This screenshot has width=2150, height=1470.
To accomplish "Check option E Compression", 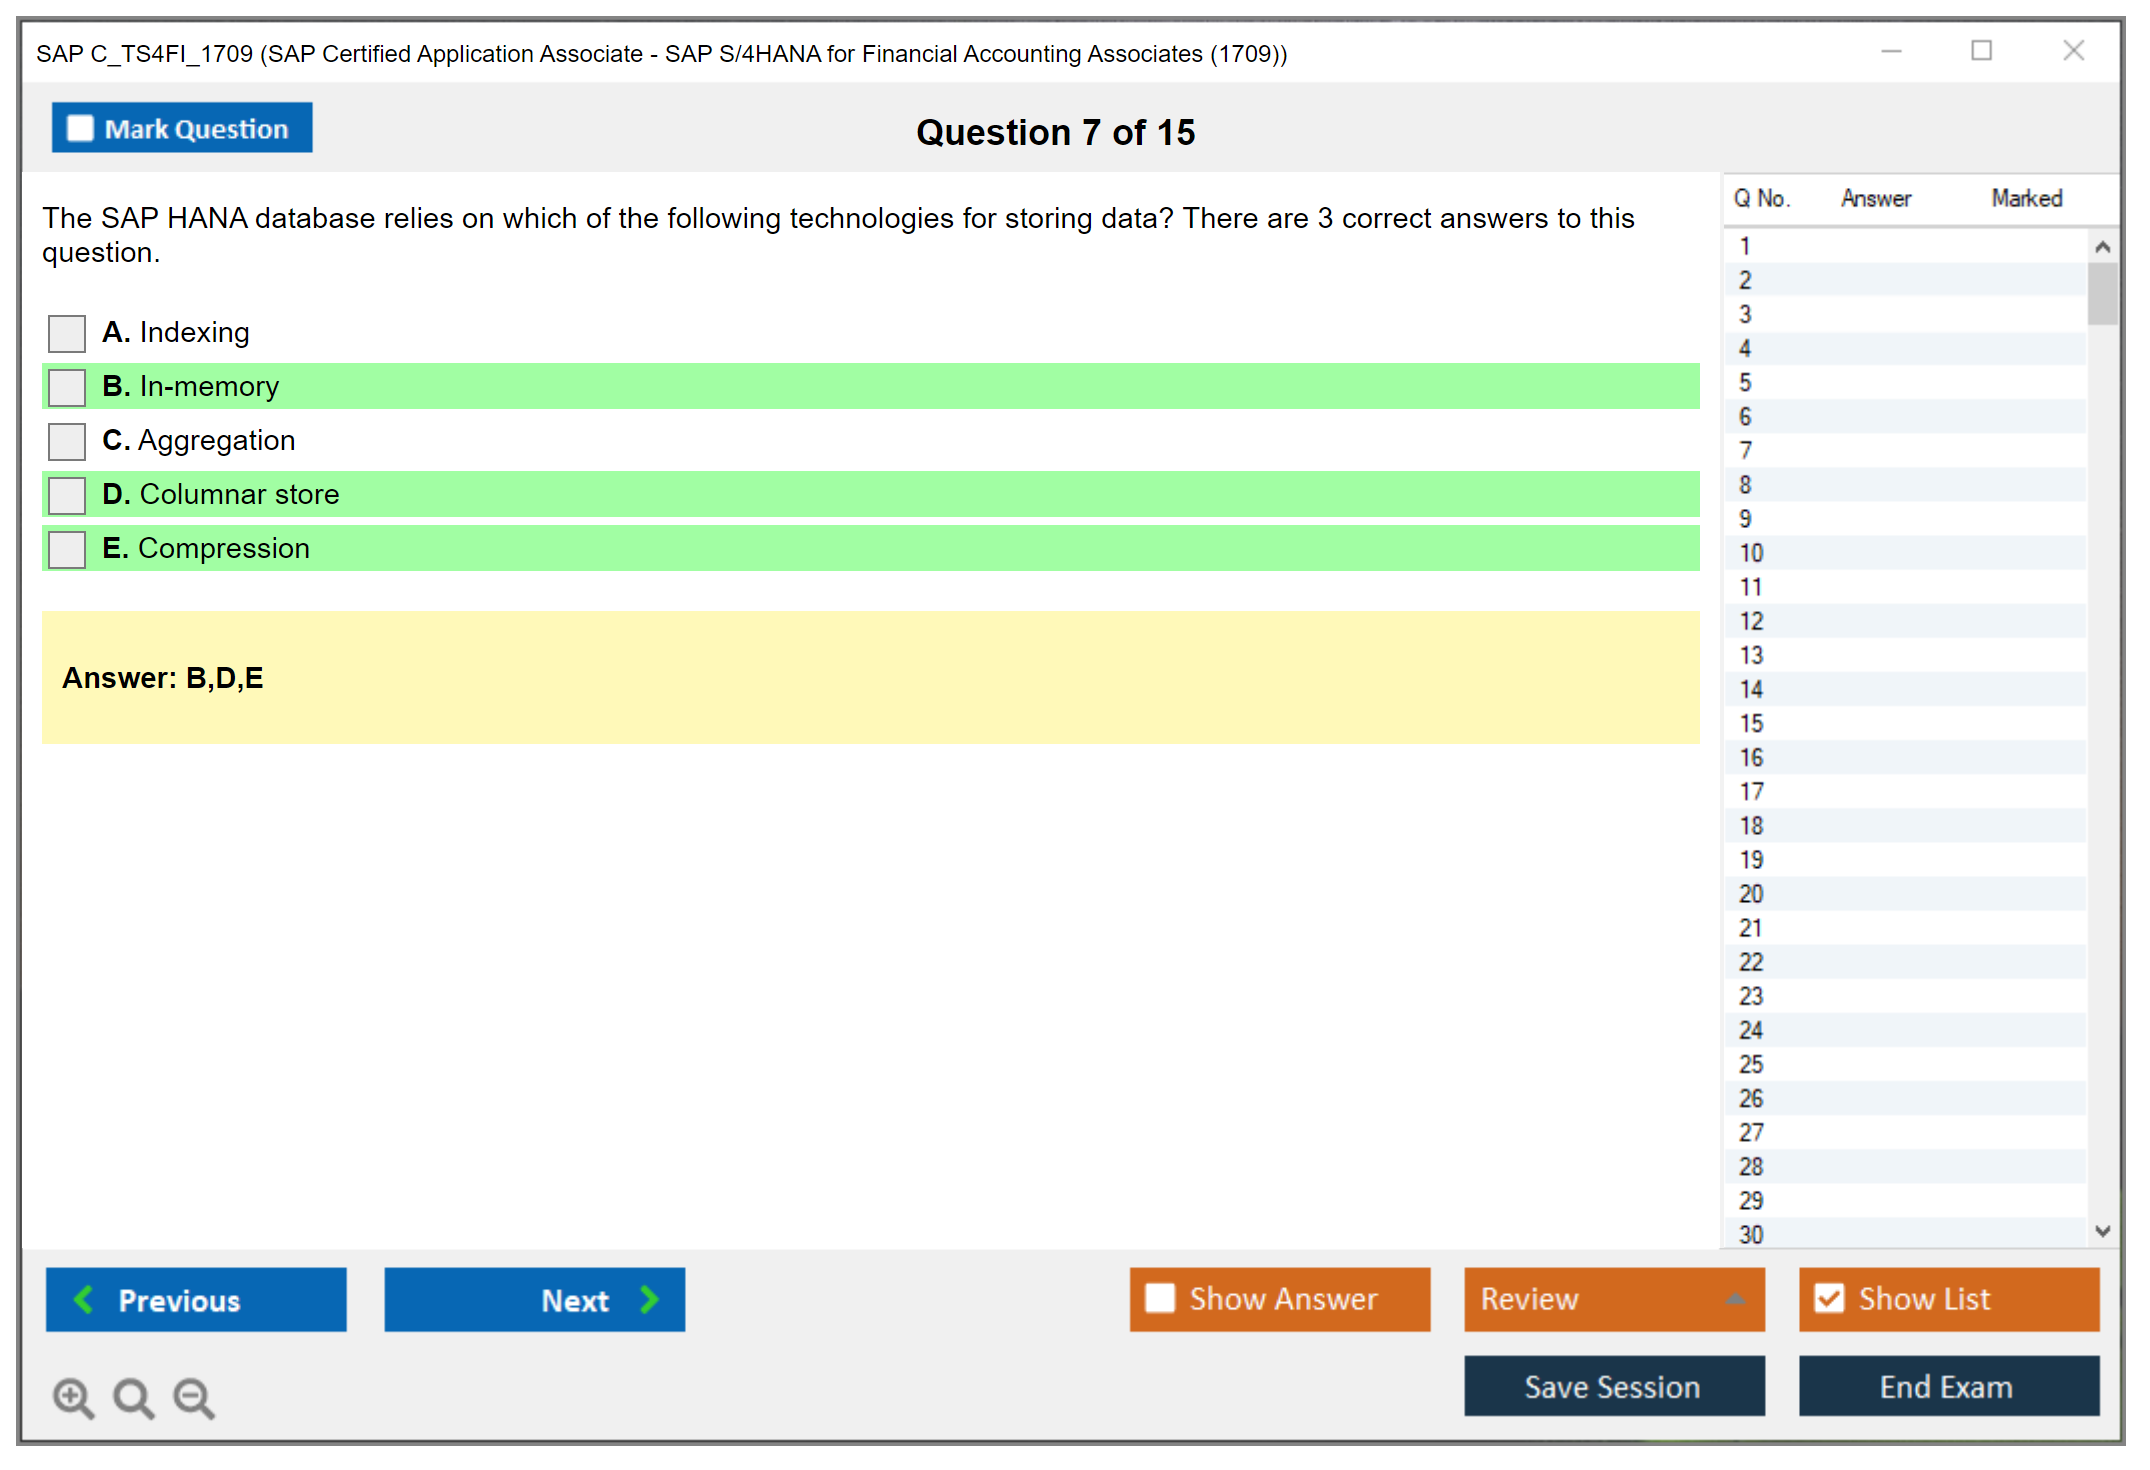I will [x=67, y=549].
